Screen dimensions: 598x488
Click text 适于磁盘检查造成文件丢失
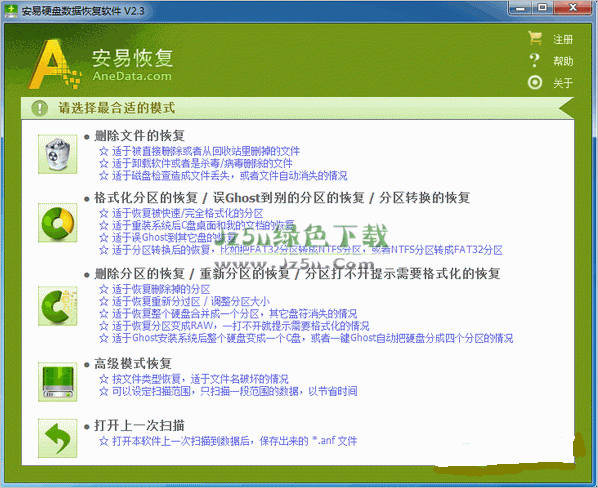click(170, 176)
